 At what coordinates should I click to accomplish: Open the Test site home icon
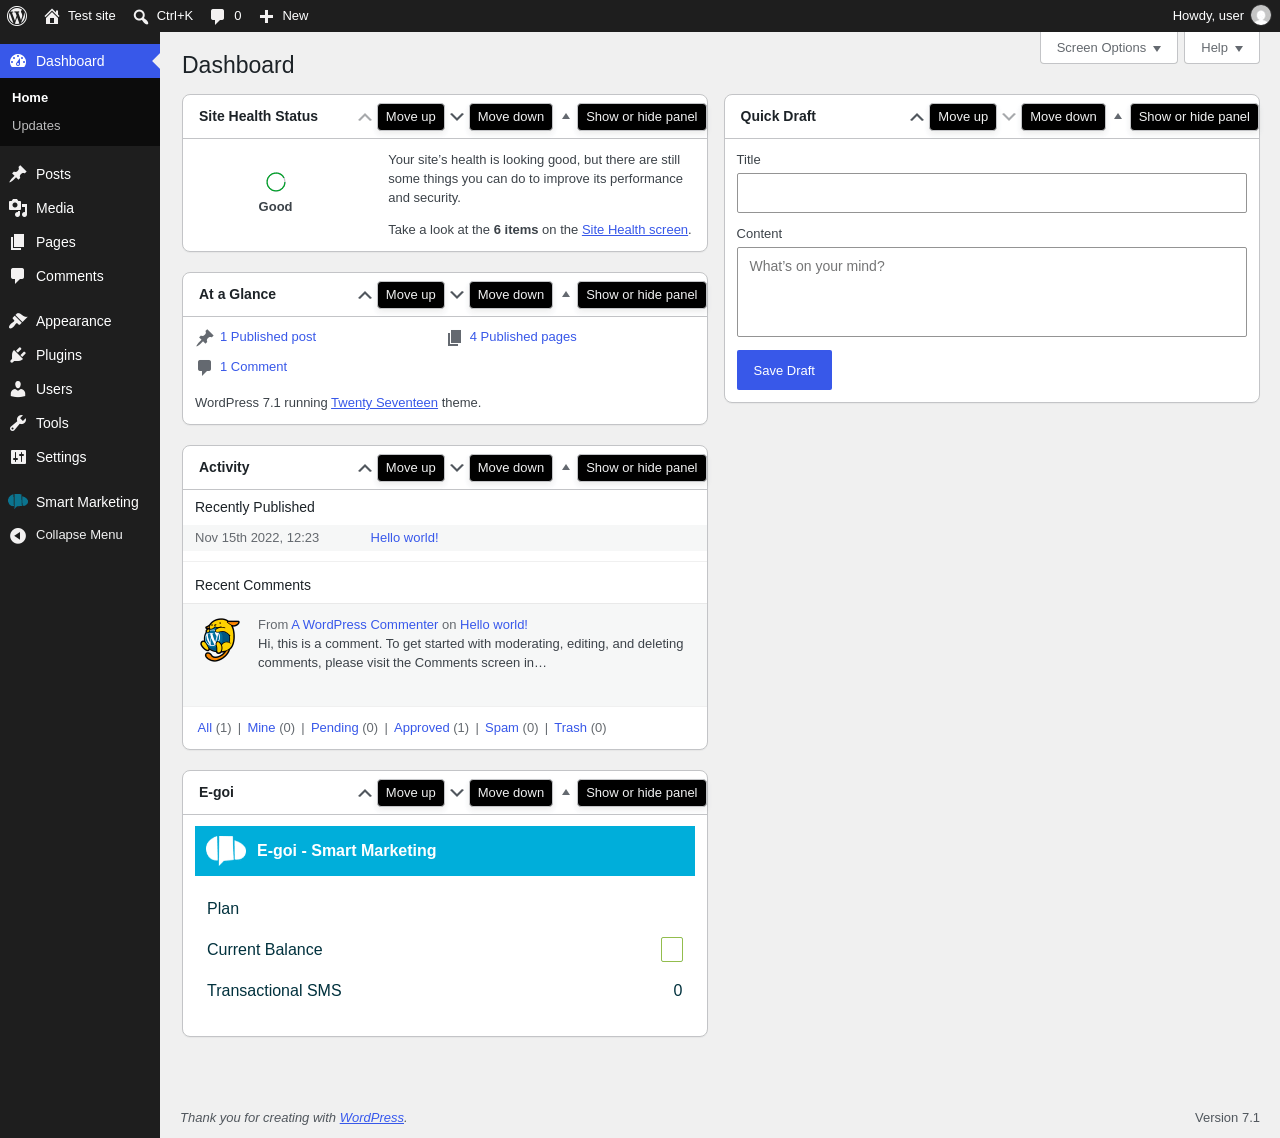coord(52,16)
